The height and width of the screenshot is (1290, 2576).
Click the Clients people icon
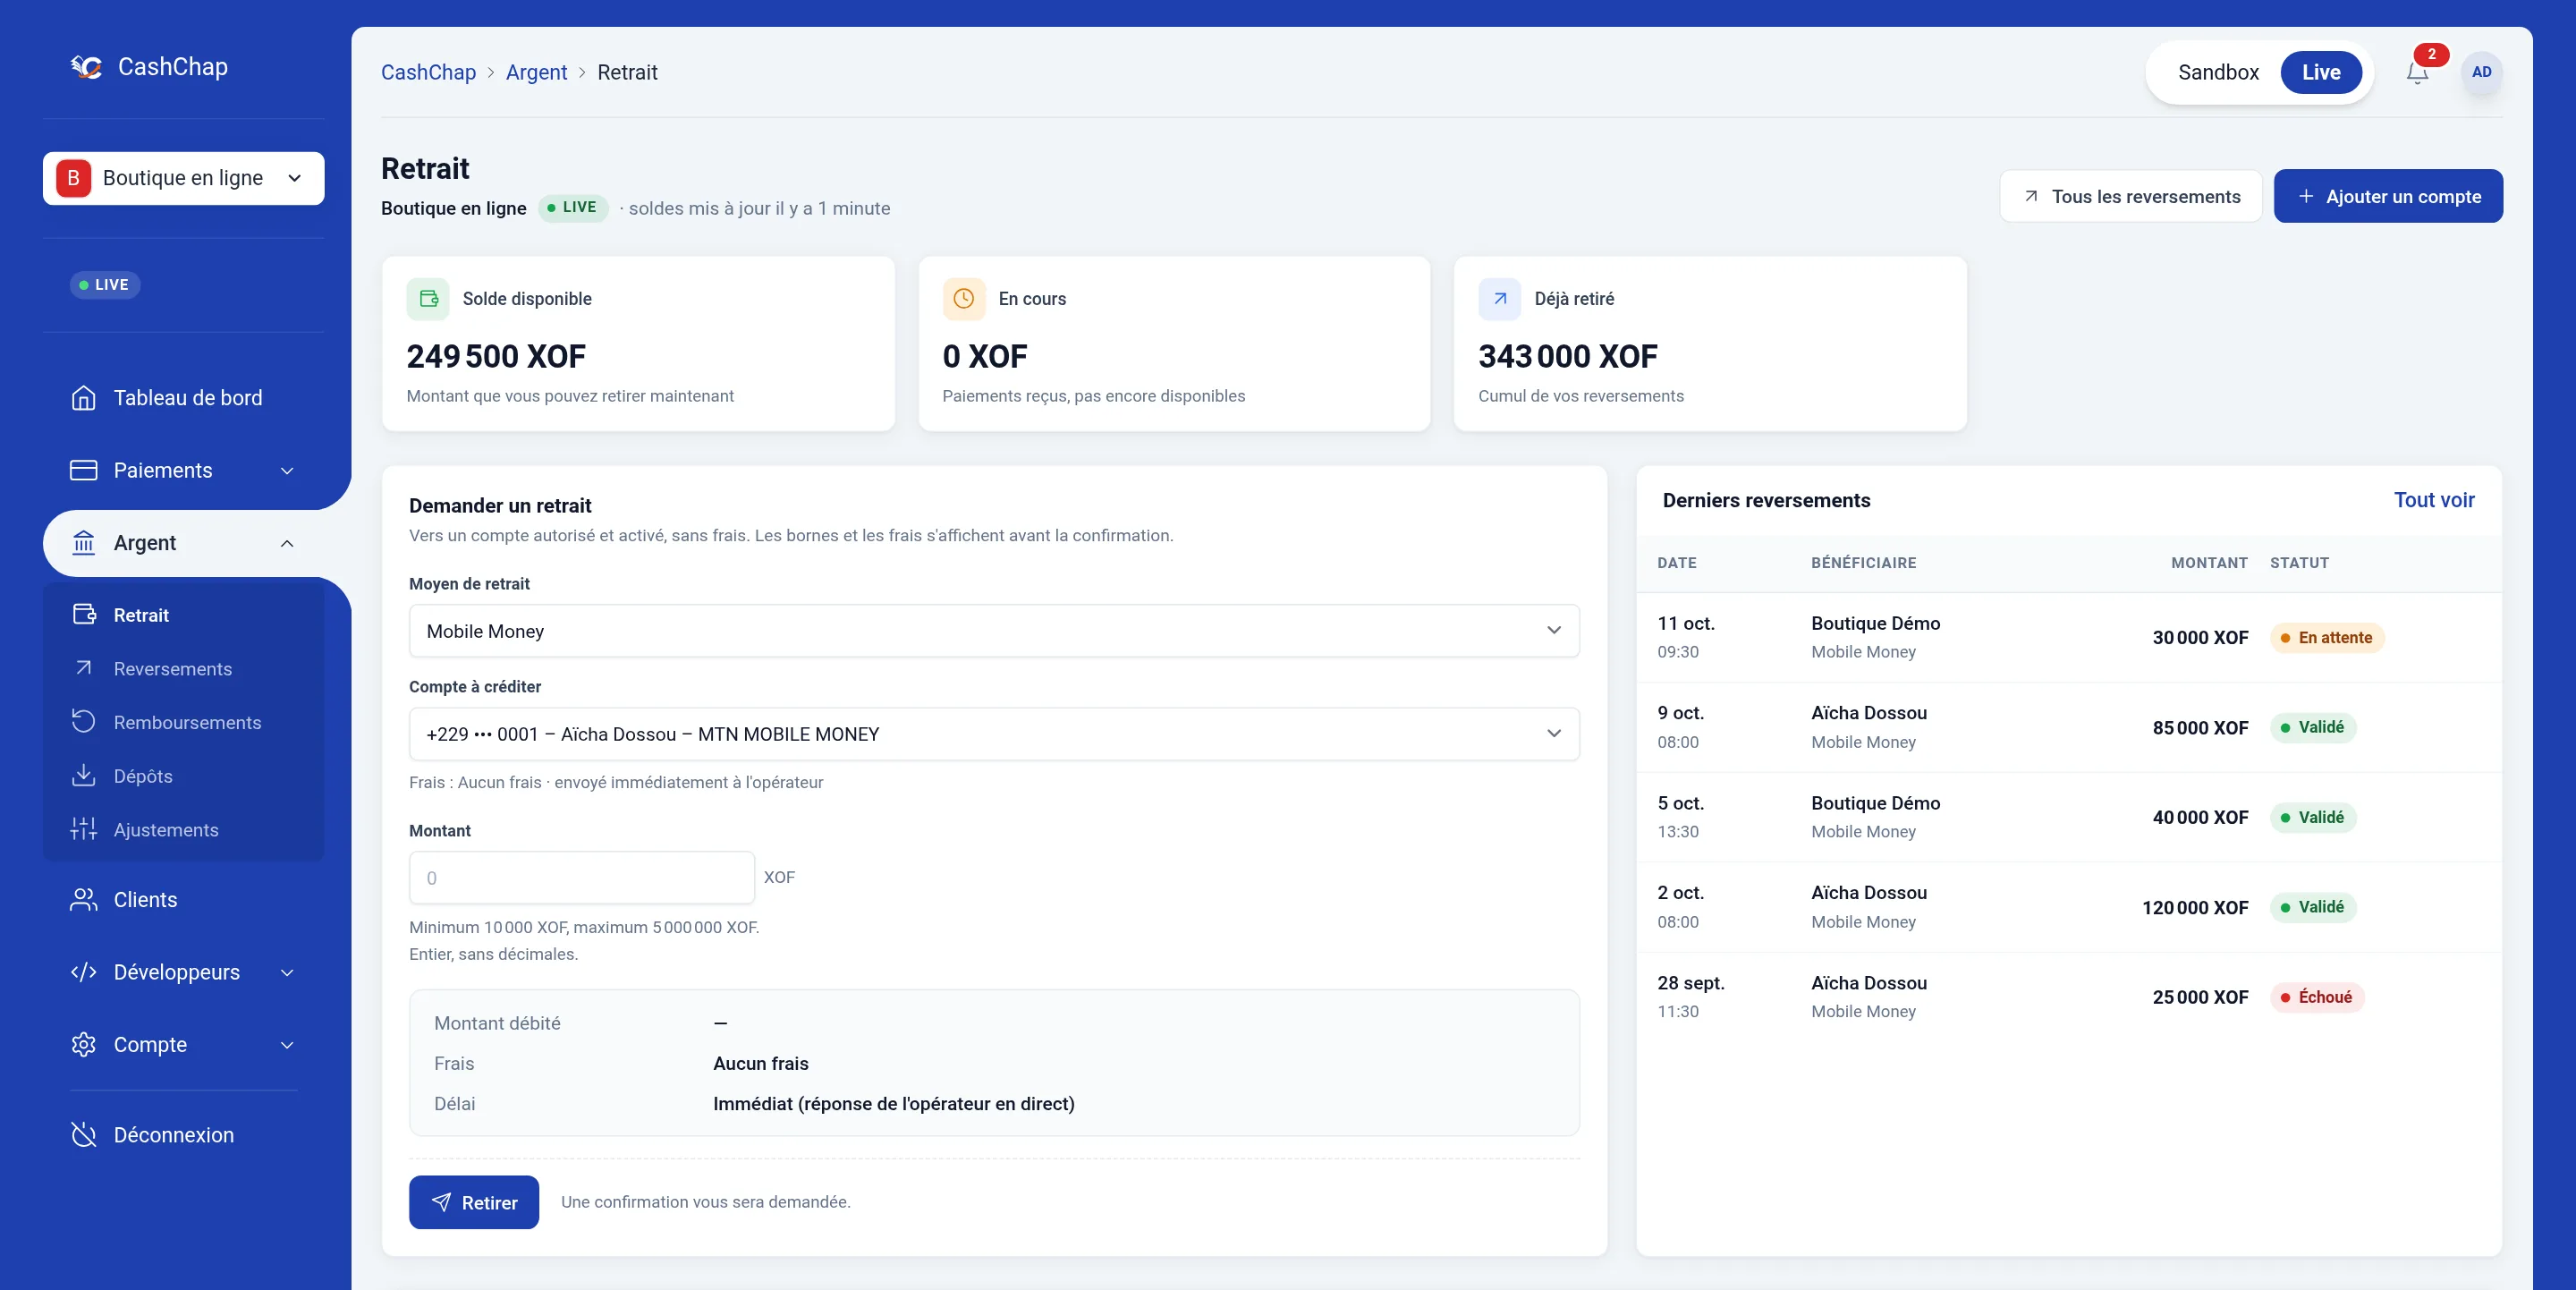84,900
